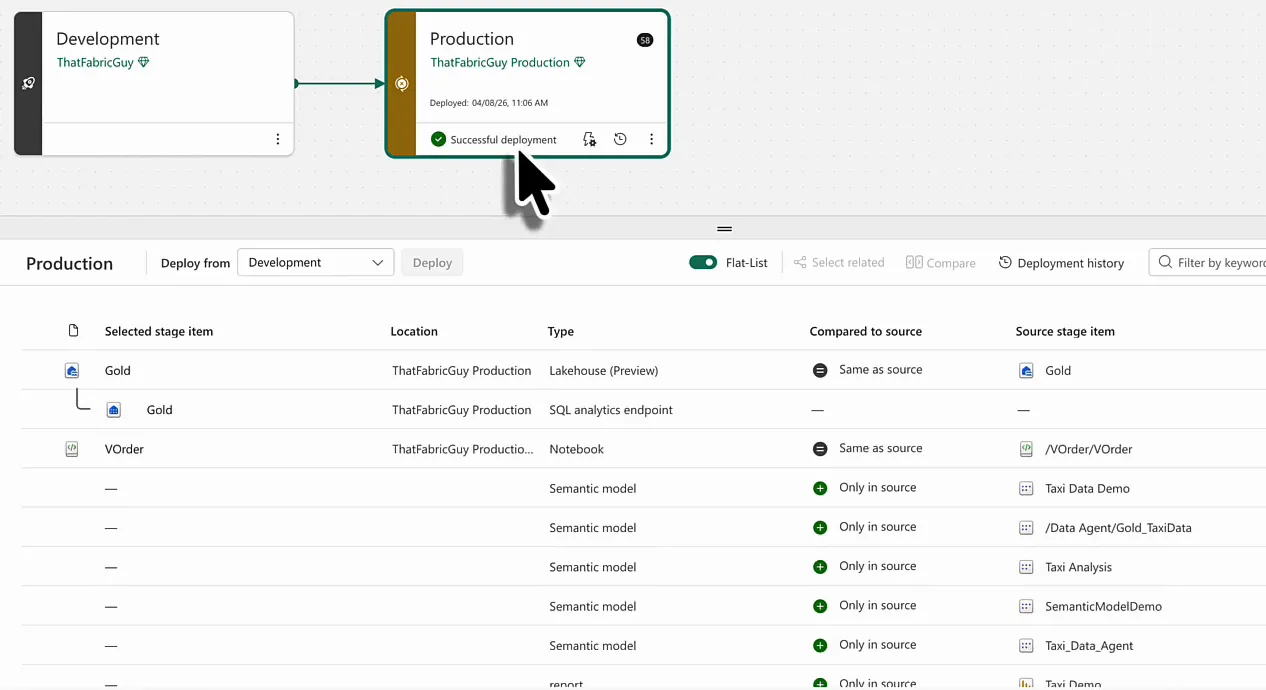The image size is (1266, 690).
Task: Click the VOrder notebook icon
Action: pos(72,449)
